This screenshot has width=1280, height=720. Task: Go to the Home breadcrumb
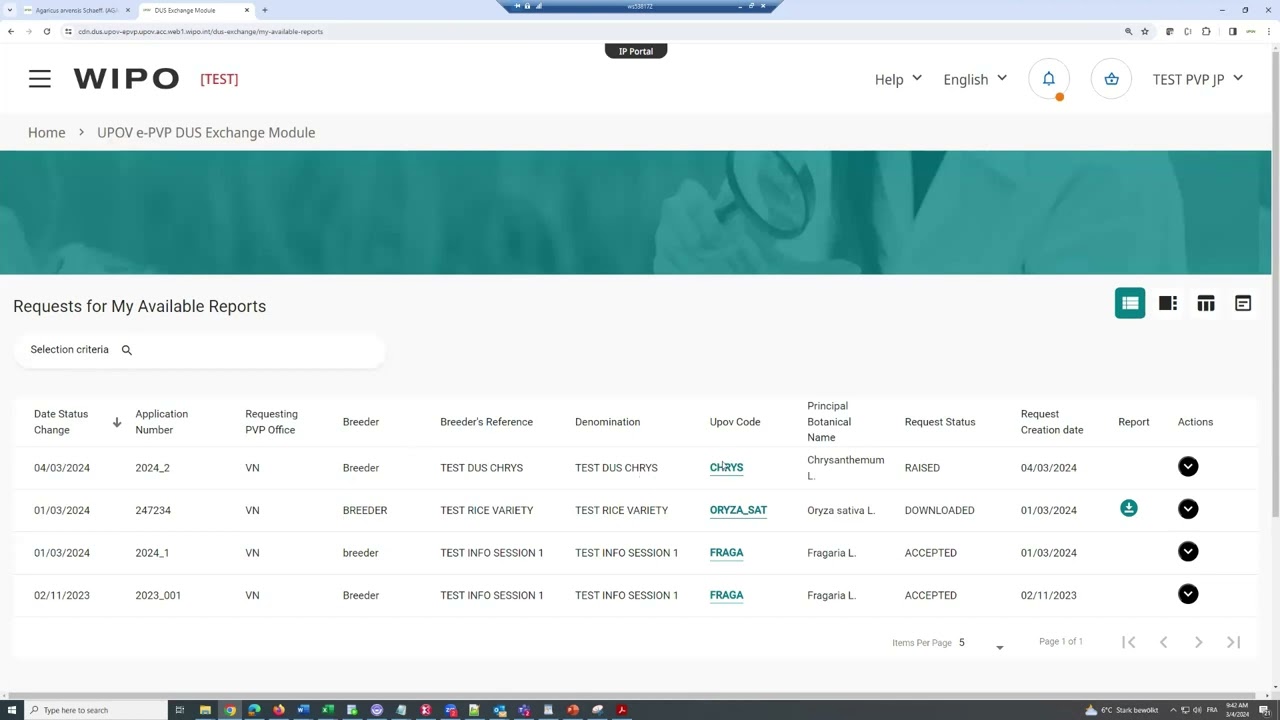[x=46, y=132]
